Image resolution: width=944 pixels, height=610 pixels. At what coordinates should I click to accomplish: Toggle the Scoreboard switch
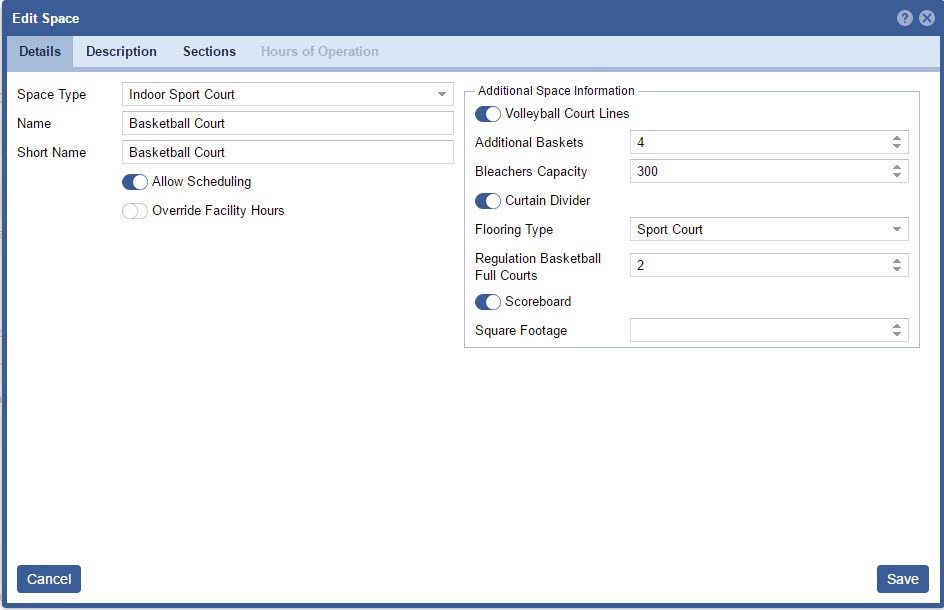point(488,302)
